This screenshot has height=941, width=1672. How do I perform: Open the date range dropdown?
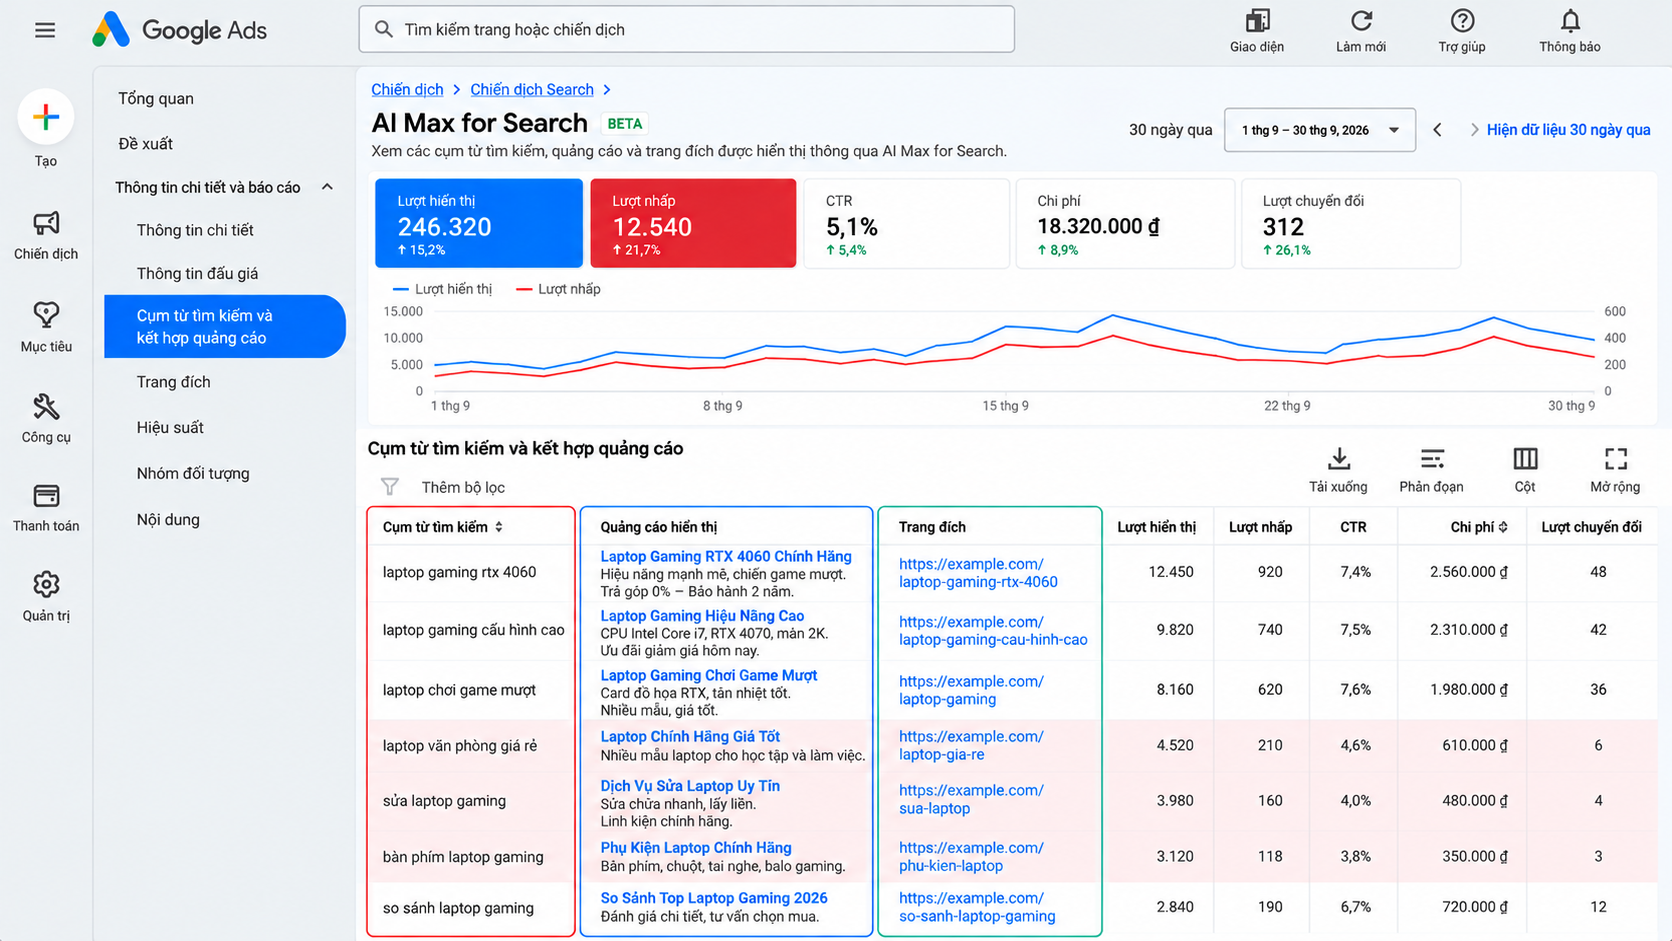point(1320,130)
